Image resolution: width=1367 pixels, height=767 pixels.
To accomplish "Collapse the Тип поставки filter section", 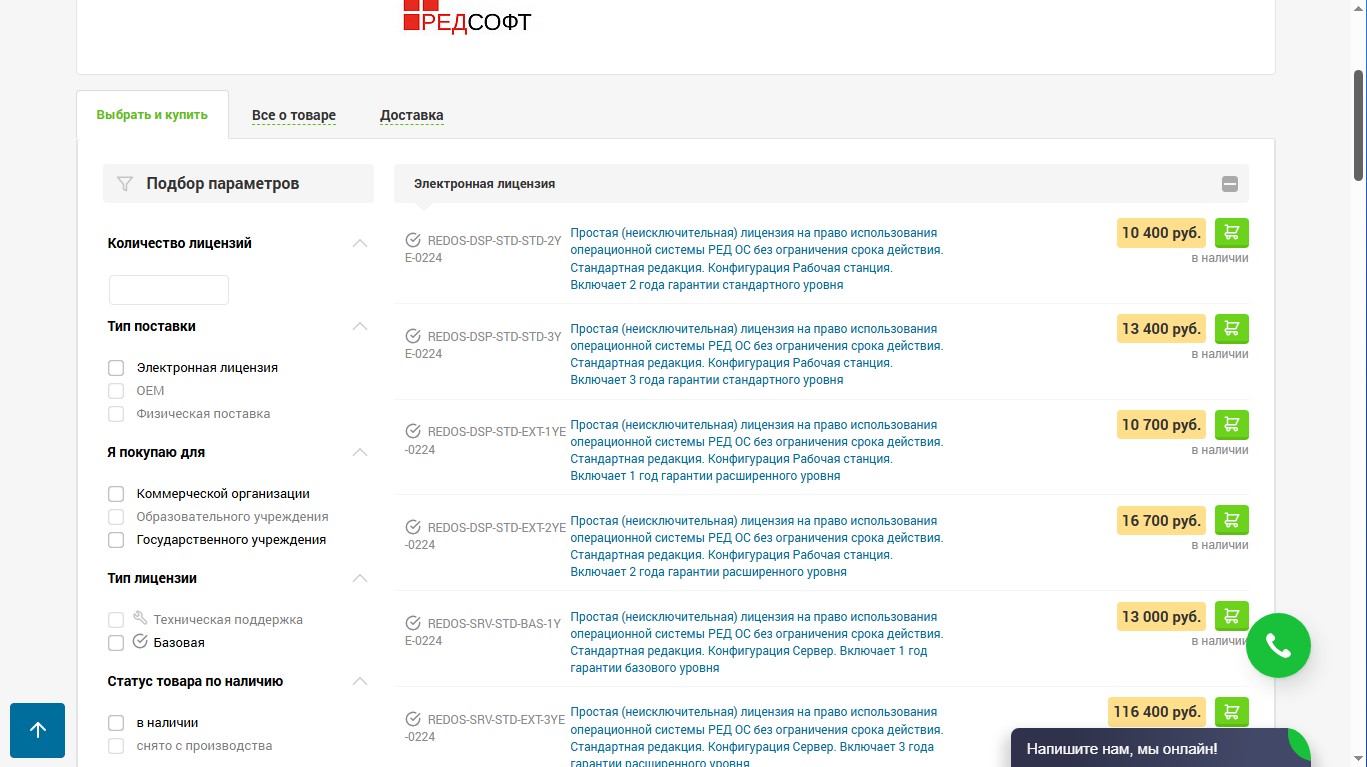I will (x=360, y=326).
